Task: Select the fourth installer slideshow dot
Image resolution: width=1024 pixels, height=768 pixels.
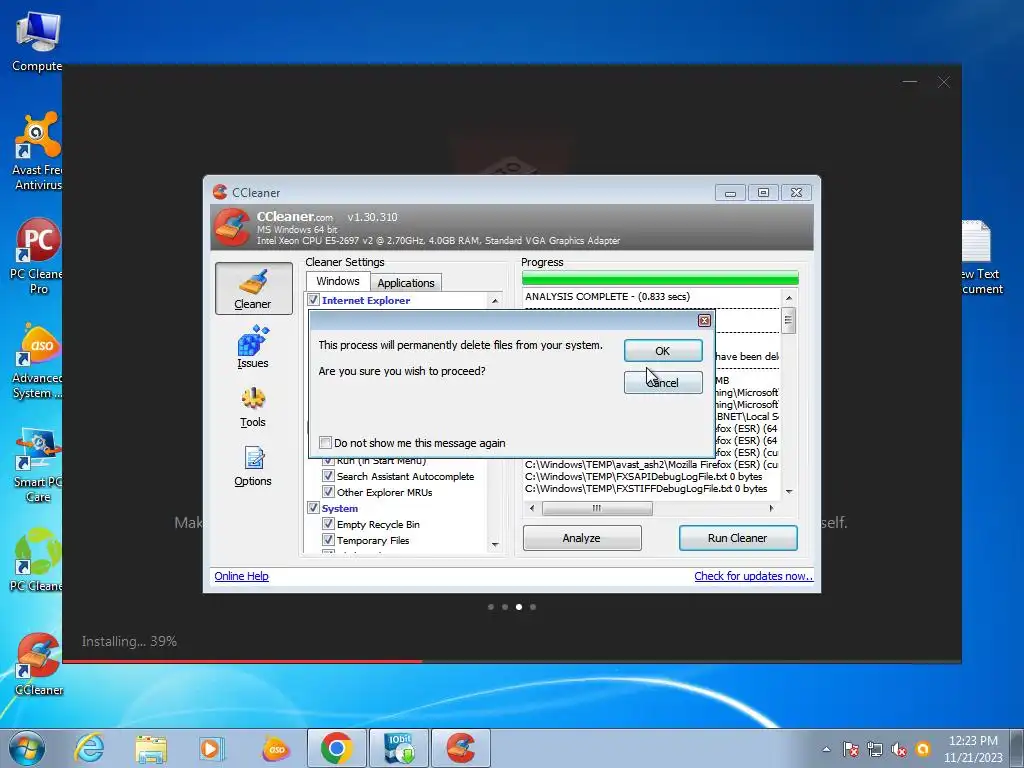Action: (x=533, y=607)
